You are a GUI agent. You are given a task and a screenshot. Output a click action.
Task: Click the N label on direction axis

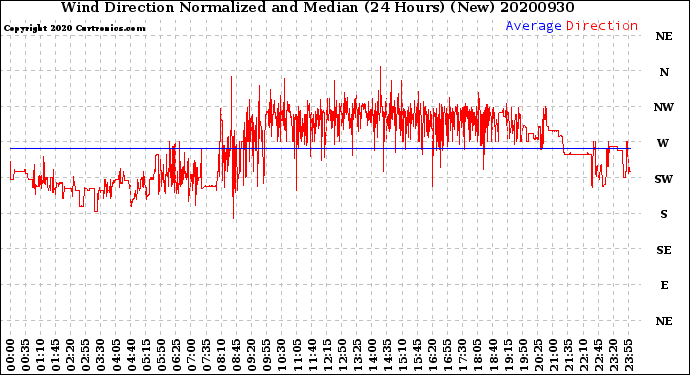click(x=664, y=72)
